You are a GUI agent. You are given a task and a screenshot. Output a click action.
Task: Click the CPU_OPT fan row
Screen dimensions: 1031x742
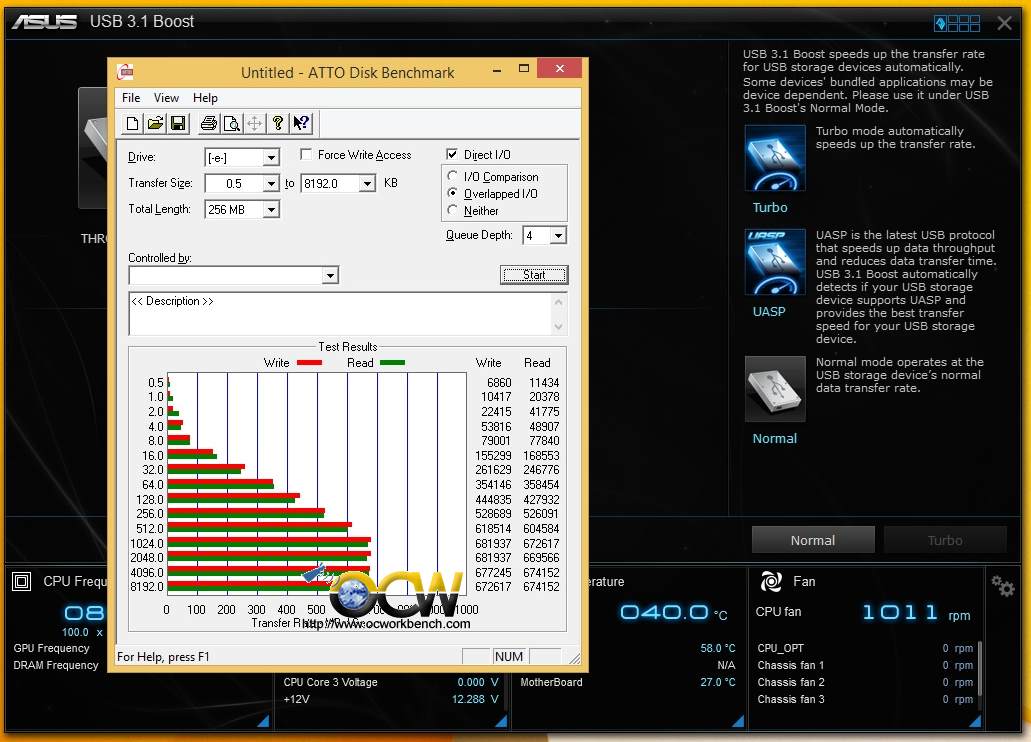click(865, 648)
